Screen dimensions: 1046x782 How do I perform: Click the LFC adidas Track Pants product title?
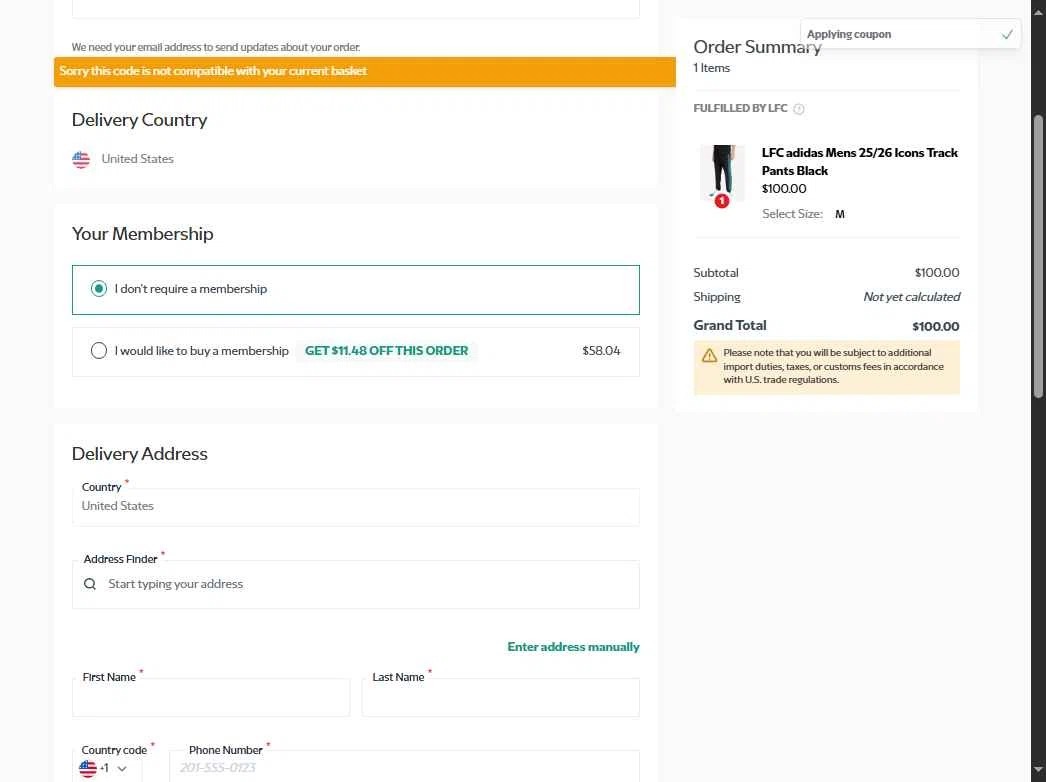859,161
